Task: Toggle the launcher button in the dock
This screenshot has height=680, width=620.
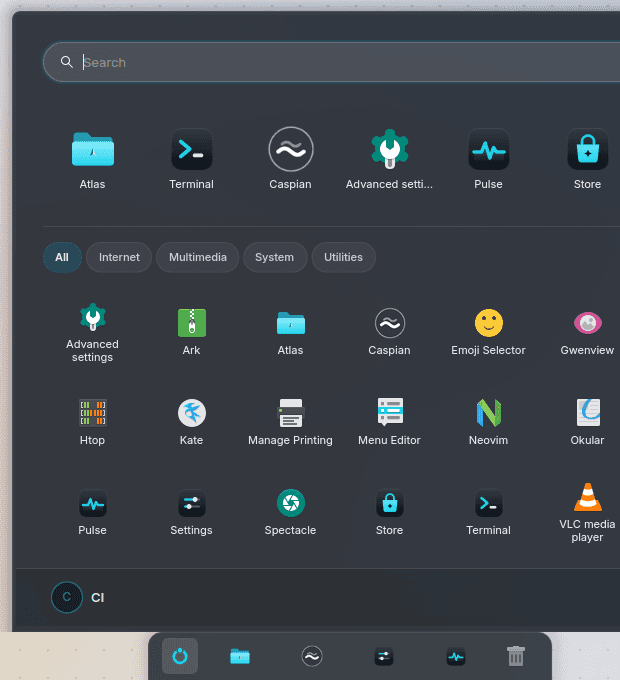Action: [x=180, y=656]
